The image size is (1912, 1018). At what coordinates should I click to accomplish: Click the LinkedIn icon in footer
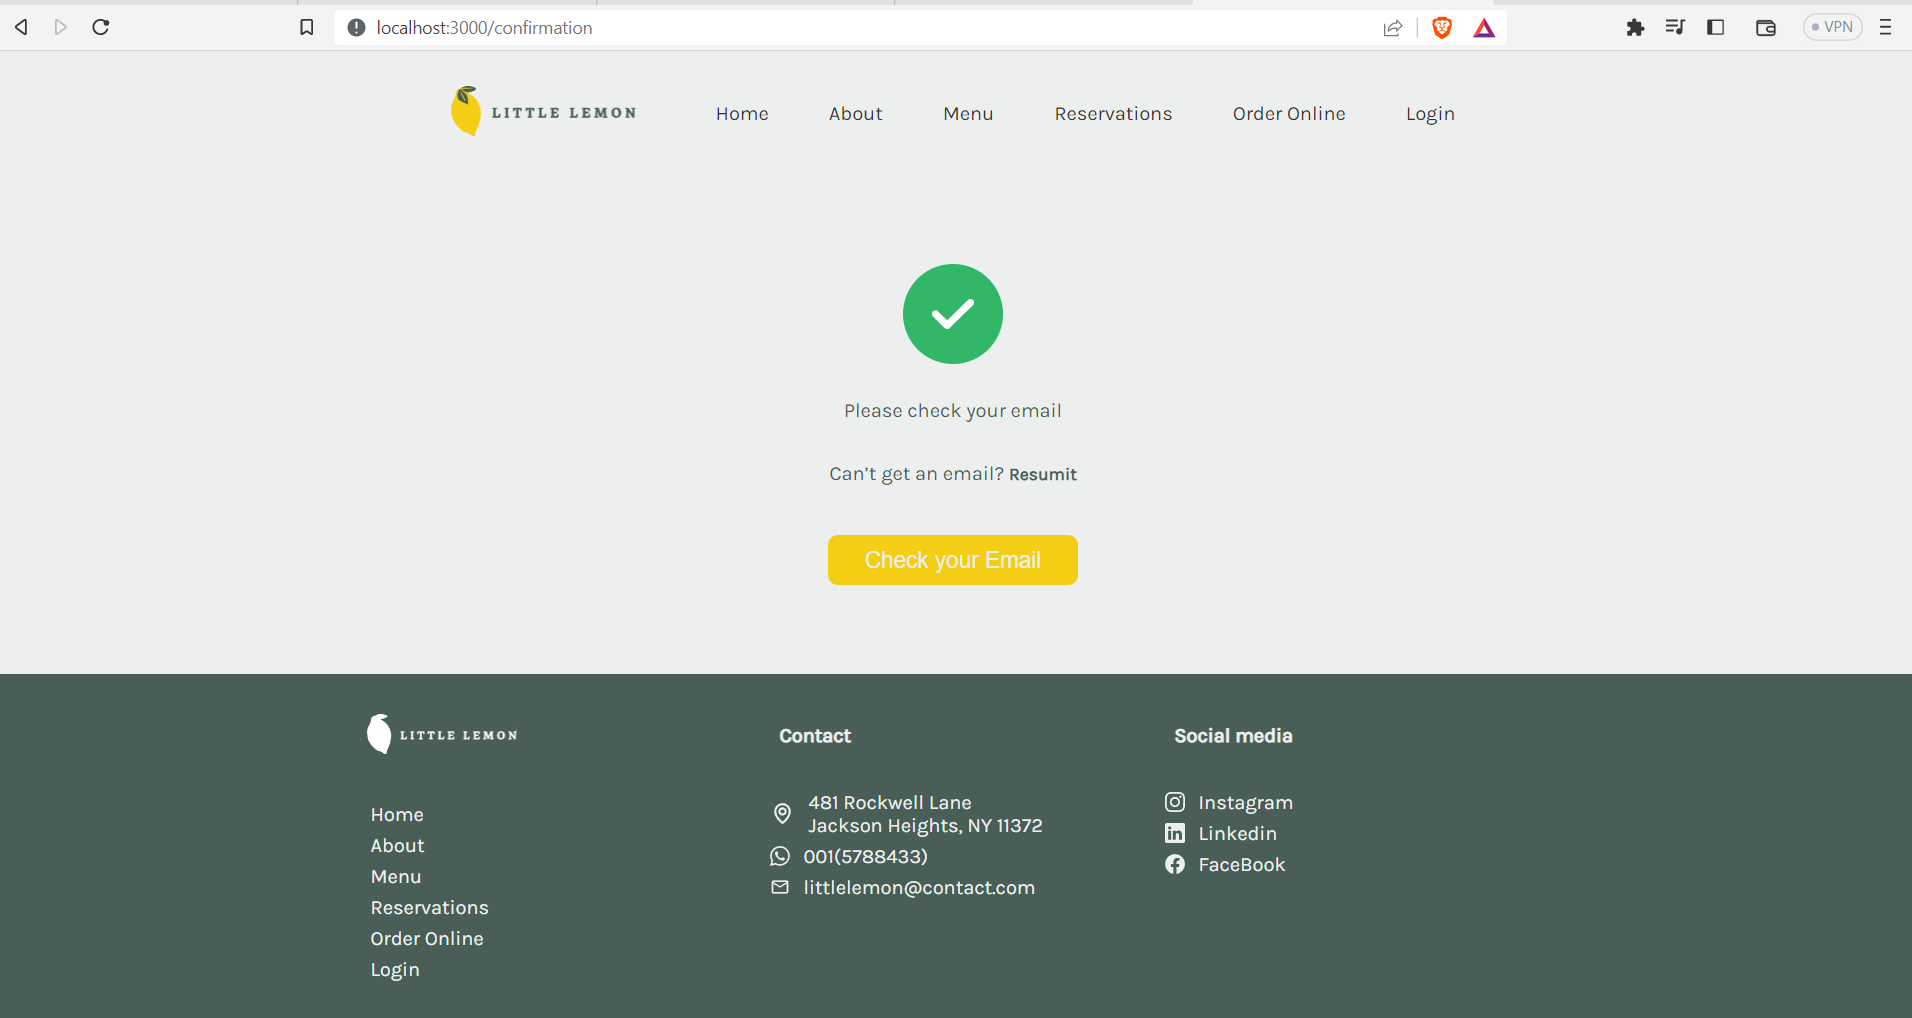click(1175, 833)
